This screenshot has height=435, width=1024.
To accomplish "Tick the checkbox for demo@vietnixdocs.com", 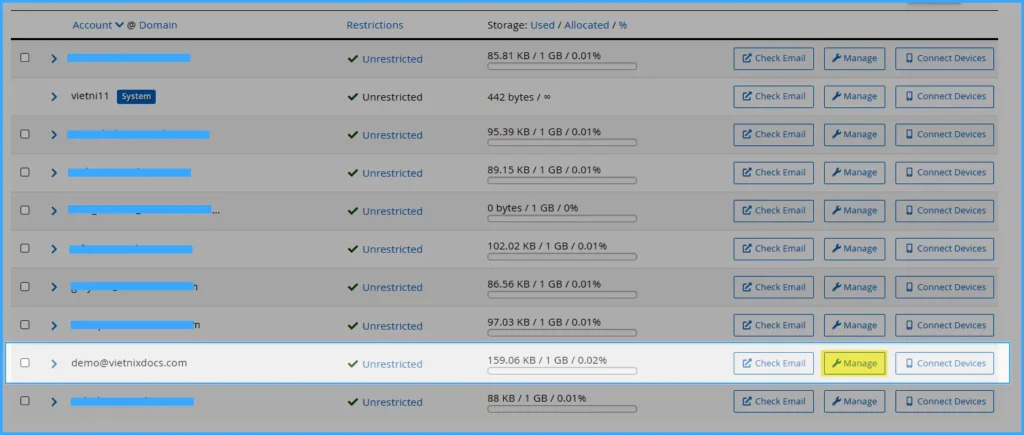I will 25,363.
